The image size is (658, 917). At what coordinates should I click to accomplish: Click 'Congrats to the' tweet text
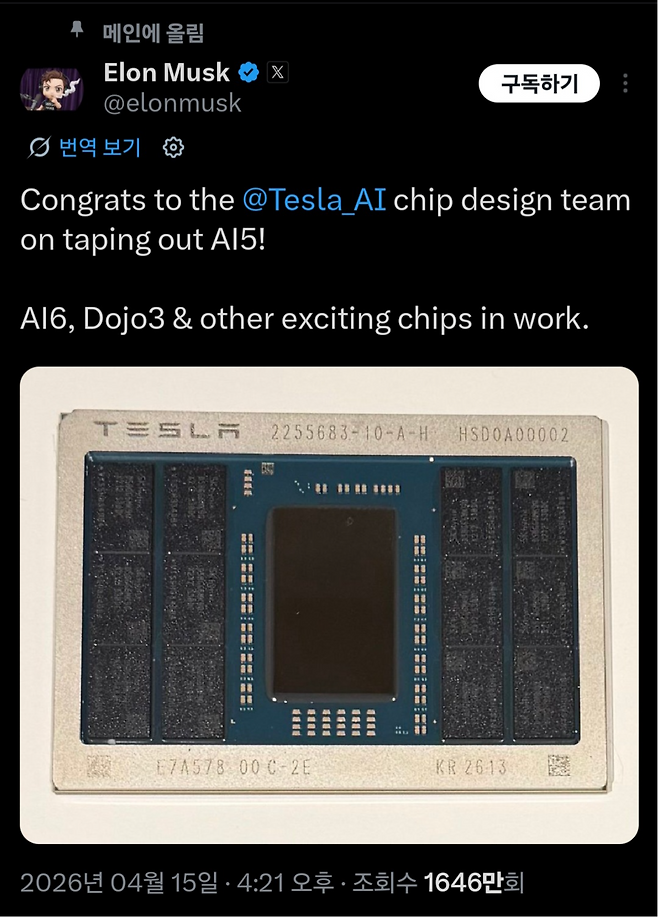tap(127, 200)
